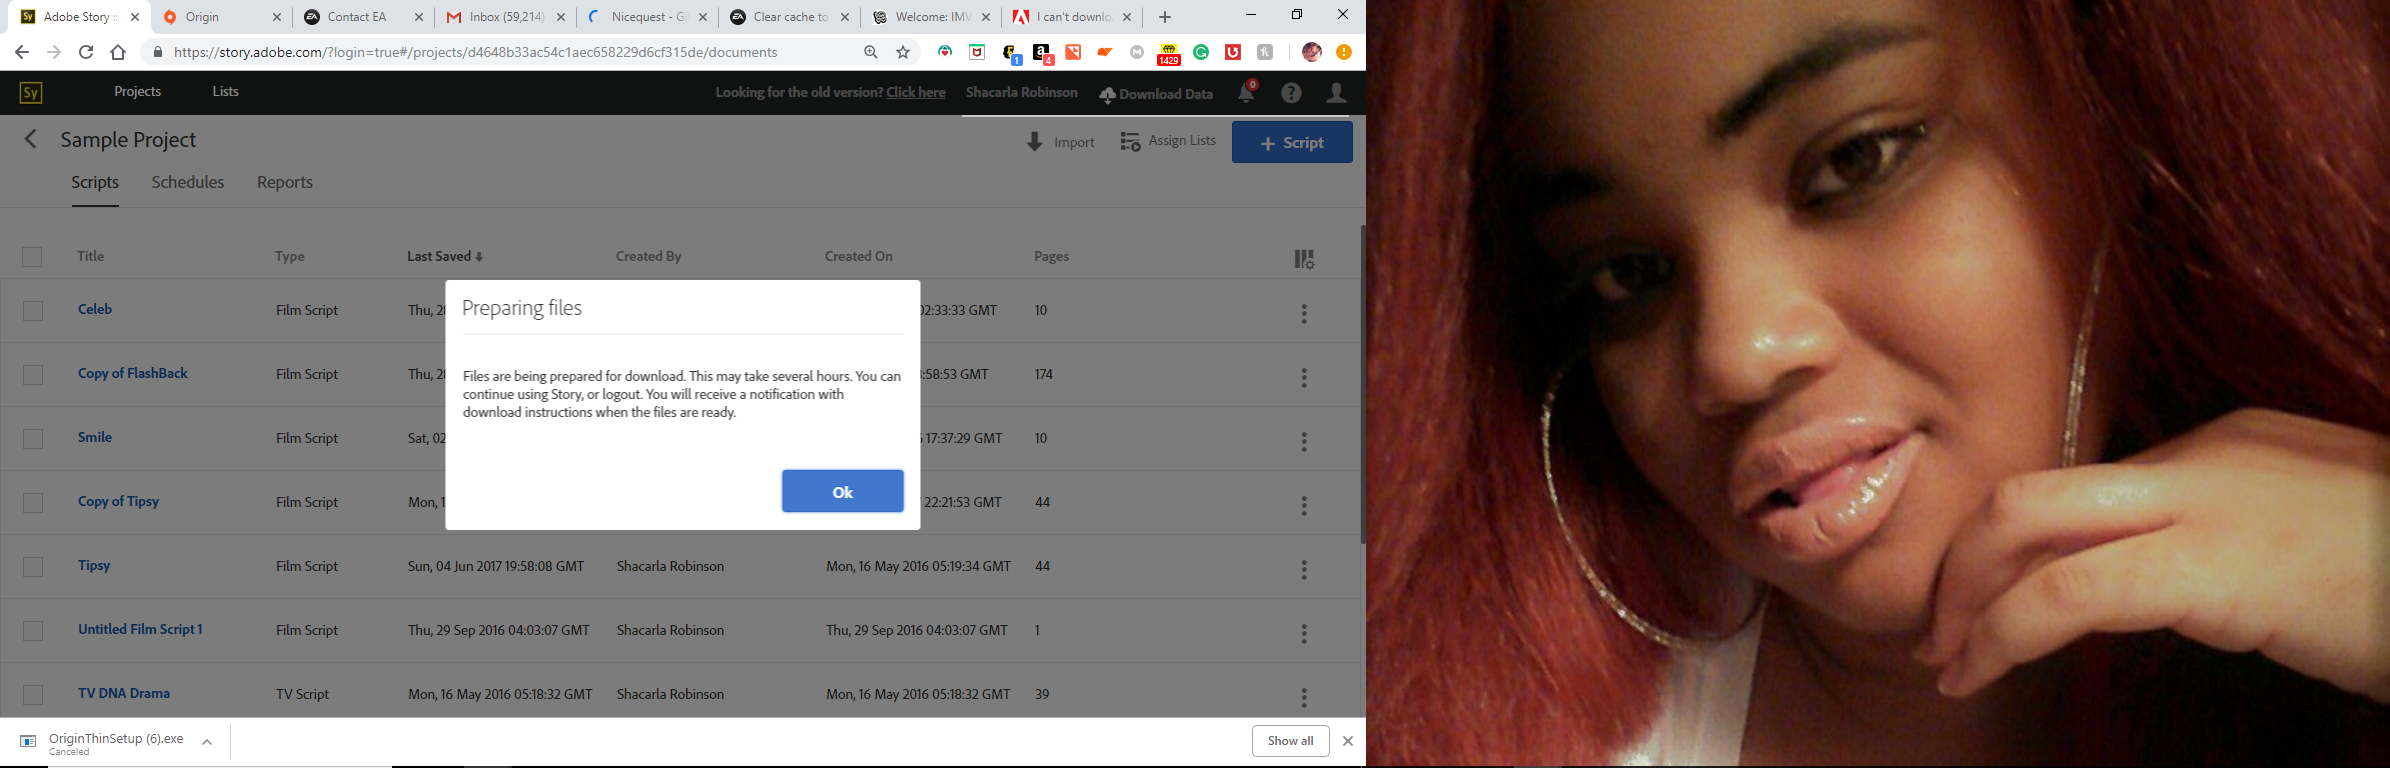Open the notifications bell
This screenshot has height=768, width=2390.
[x=1246, y=92]
